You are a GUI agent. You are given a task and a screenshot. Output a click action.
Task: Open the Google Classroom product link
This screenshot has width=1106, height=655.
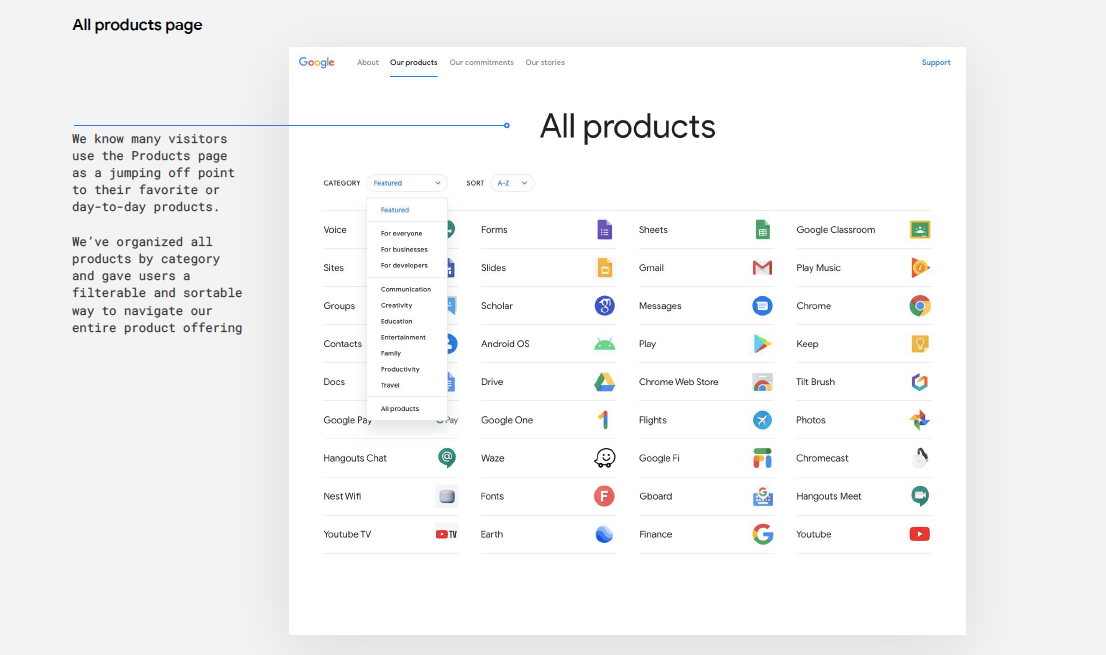tap(836, 230)
